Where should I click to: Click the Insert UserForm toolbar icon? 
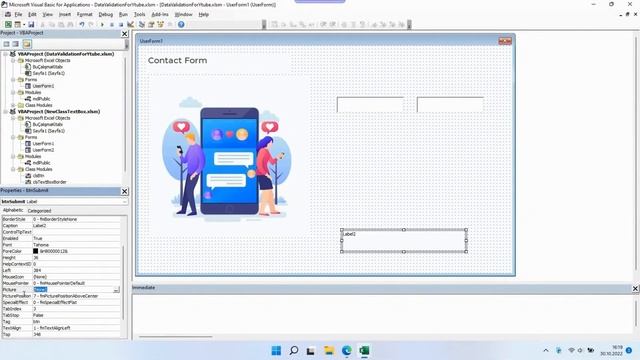[18, 24]
